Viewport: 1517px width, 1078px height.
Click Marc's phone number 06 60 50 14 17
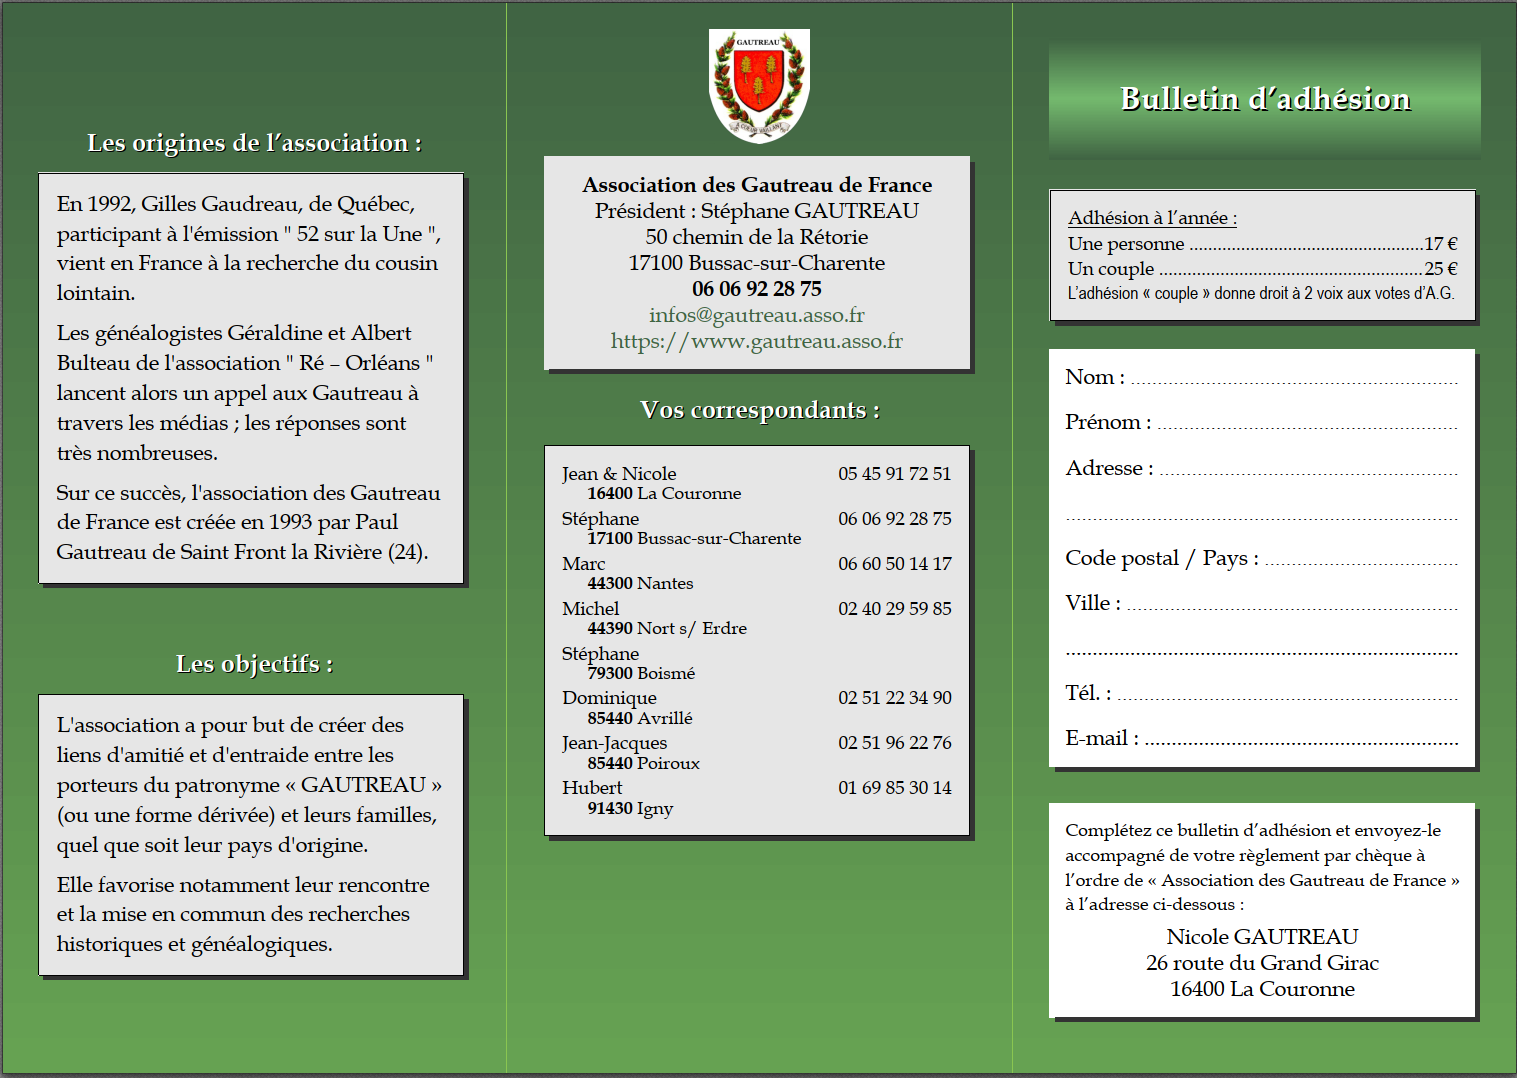(x=894, y=564)
